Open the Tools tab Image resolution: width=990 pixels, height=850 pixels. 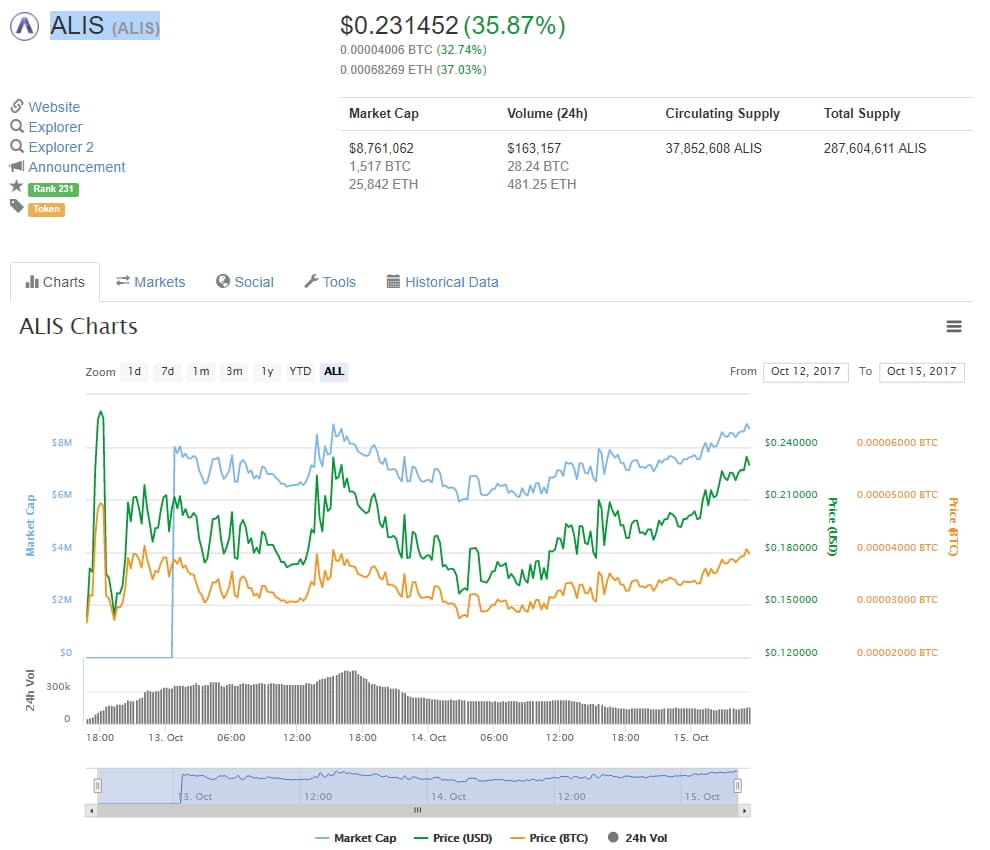[330, 282]
